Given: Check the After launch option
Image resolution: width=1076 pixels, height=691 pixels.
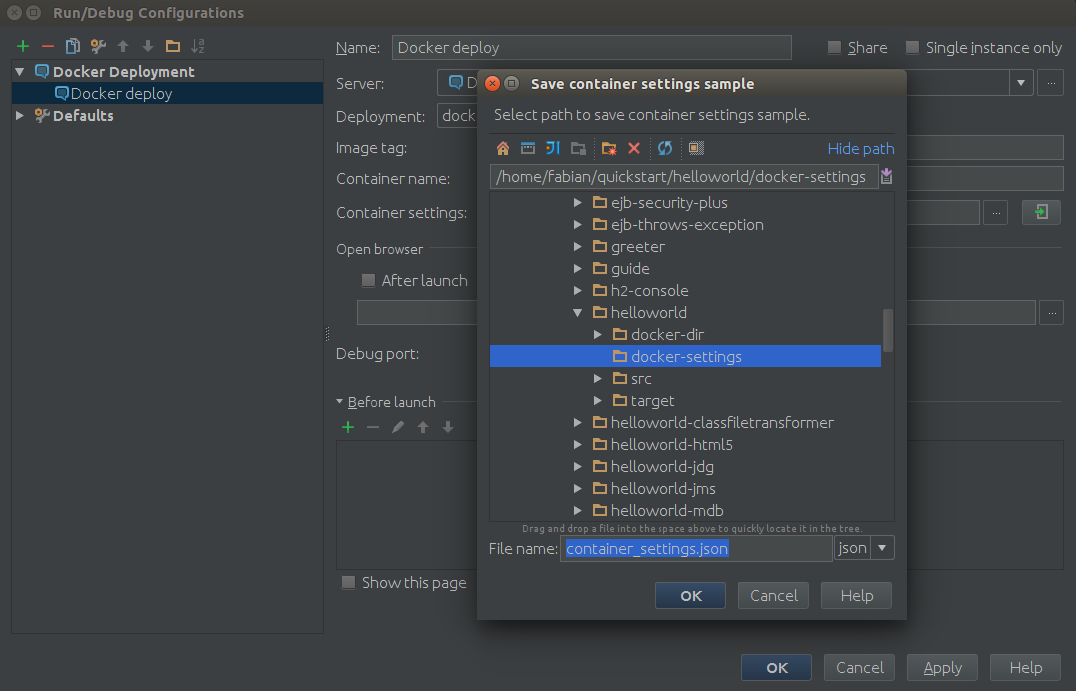Looking at the screenshot, I should click(368, 281).
